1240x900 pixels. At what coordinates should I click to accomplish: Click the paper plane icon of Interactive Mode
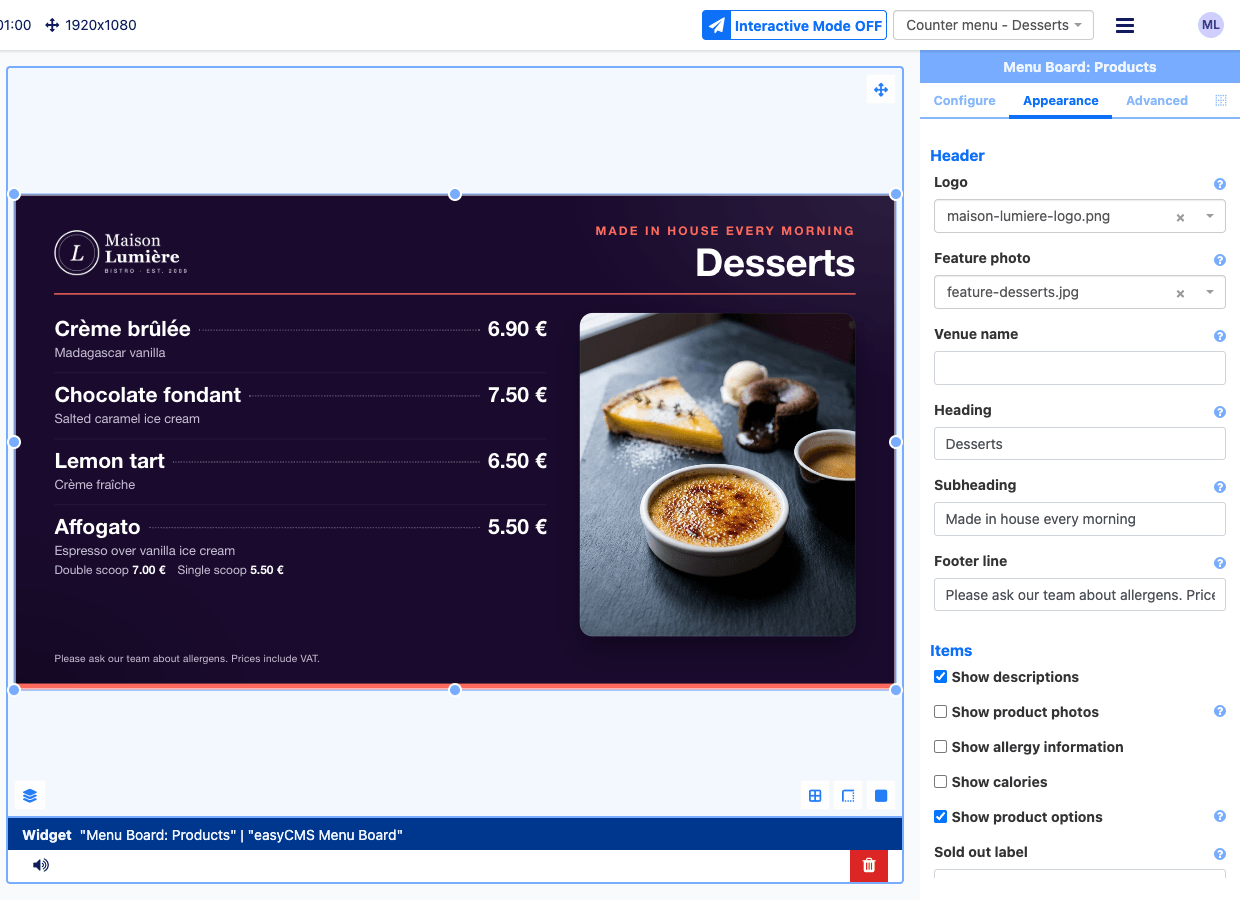tap(716, 25)
